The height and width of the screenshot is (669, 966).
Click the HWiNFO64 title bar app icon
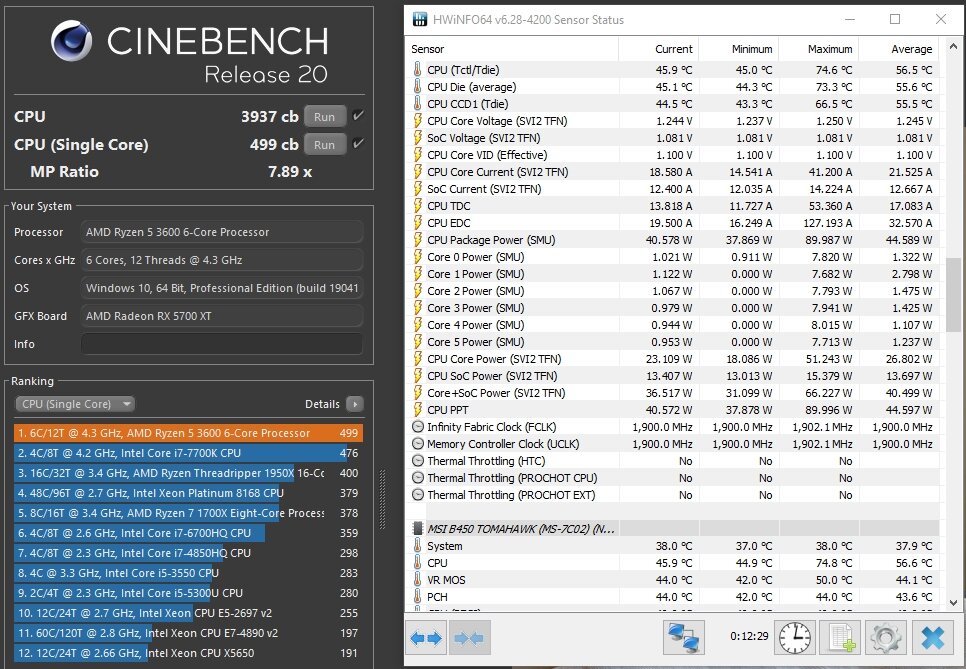pos(420,20)
